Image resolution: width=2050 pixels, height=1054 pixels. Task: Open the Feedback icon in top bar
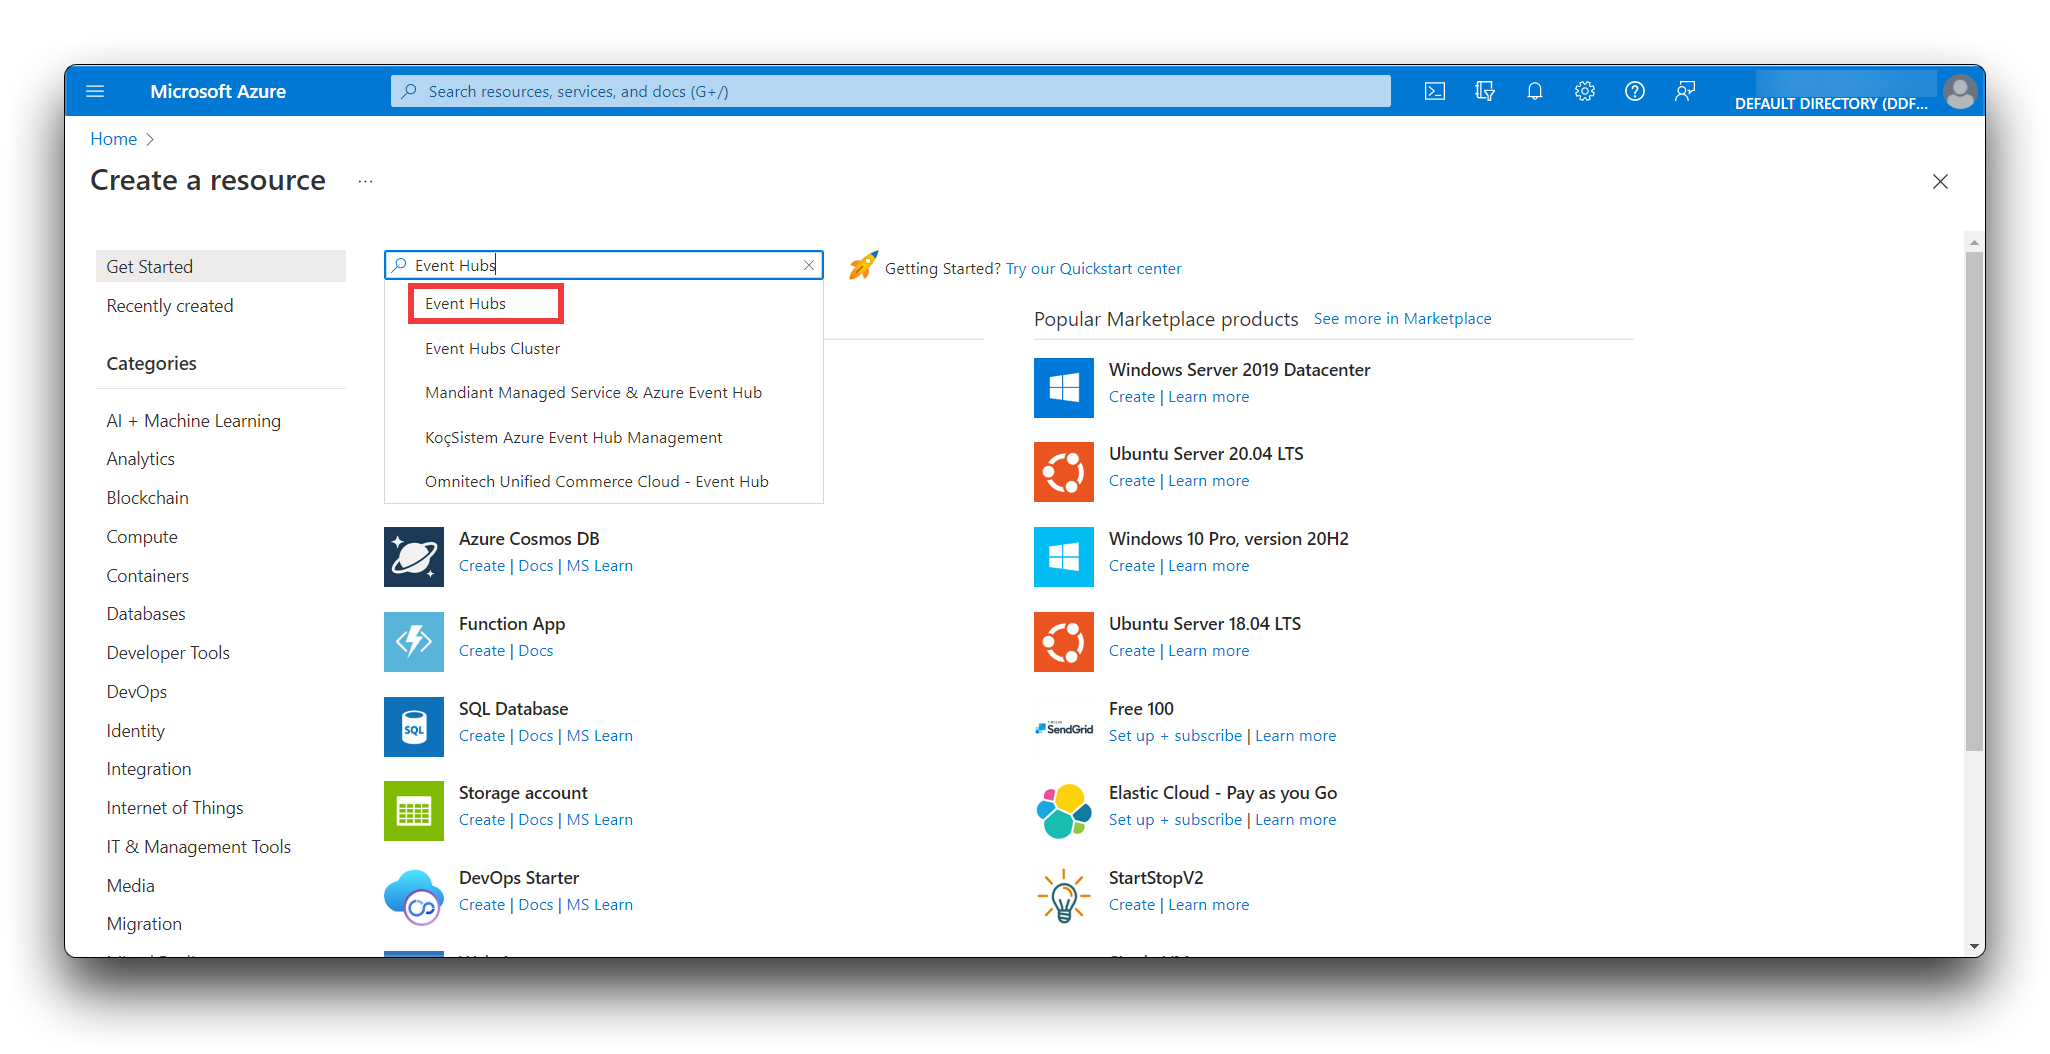coord(1685,91)
